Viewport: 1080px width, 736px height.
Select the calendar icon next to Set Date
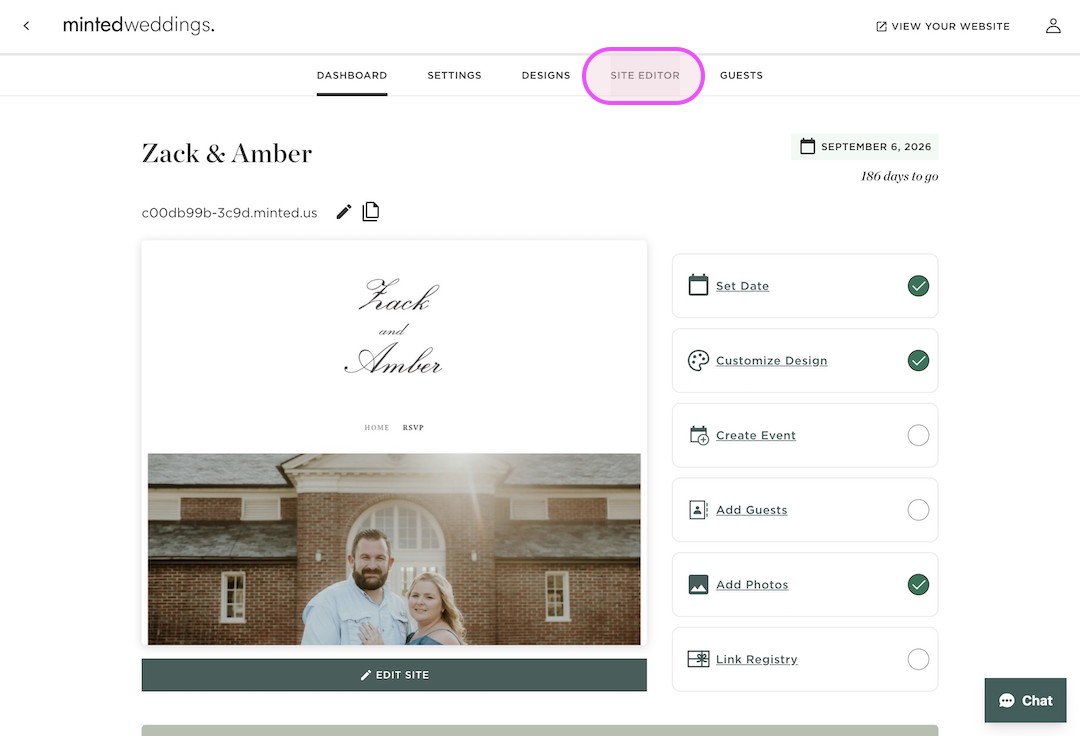tap(697, 285)
